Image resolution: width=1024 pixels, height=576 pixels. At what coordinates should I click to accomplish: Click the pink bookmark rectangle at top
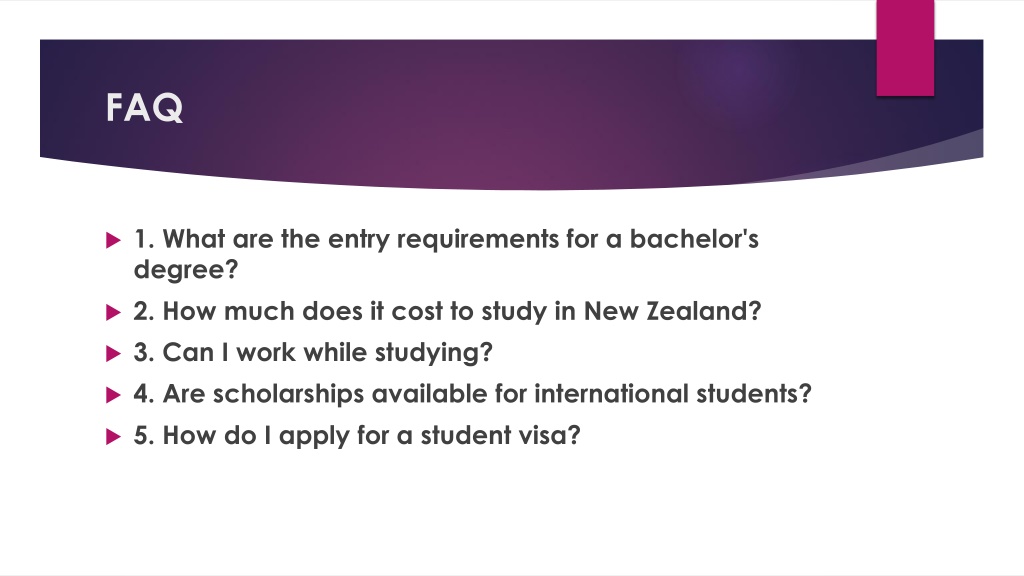click(905, 48)
